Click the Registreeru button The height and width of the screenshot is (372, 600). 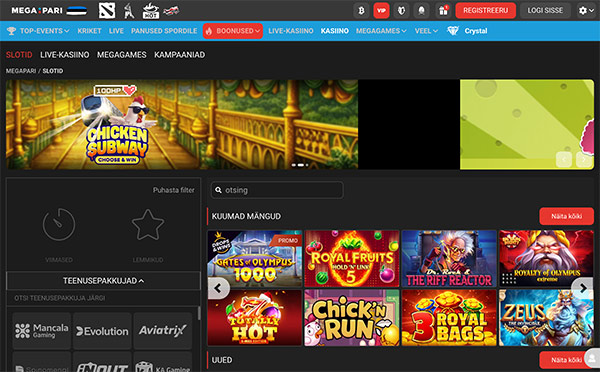tap(485, 11)
